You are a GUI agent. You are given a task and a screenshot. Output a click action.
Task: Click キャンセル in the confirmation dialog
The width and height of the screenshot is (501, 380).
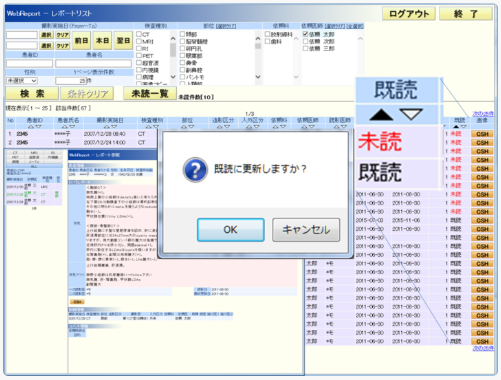(x=306, y=230)
